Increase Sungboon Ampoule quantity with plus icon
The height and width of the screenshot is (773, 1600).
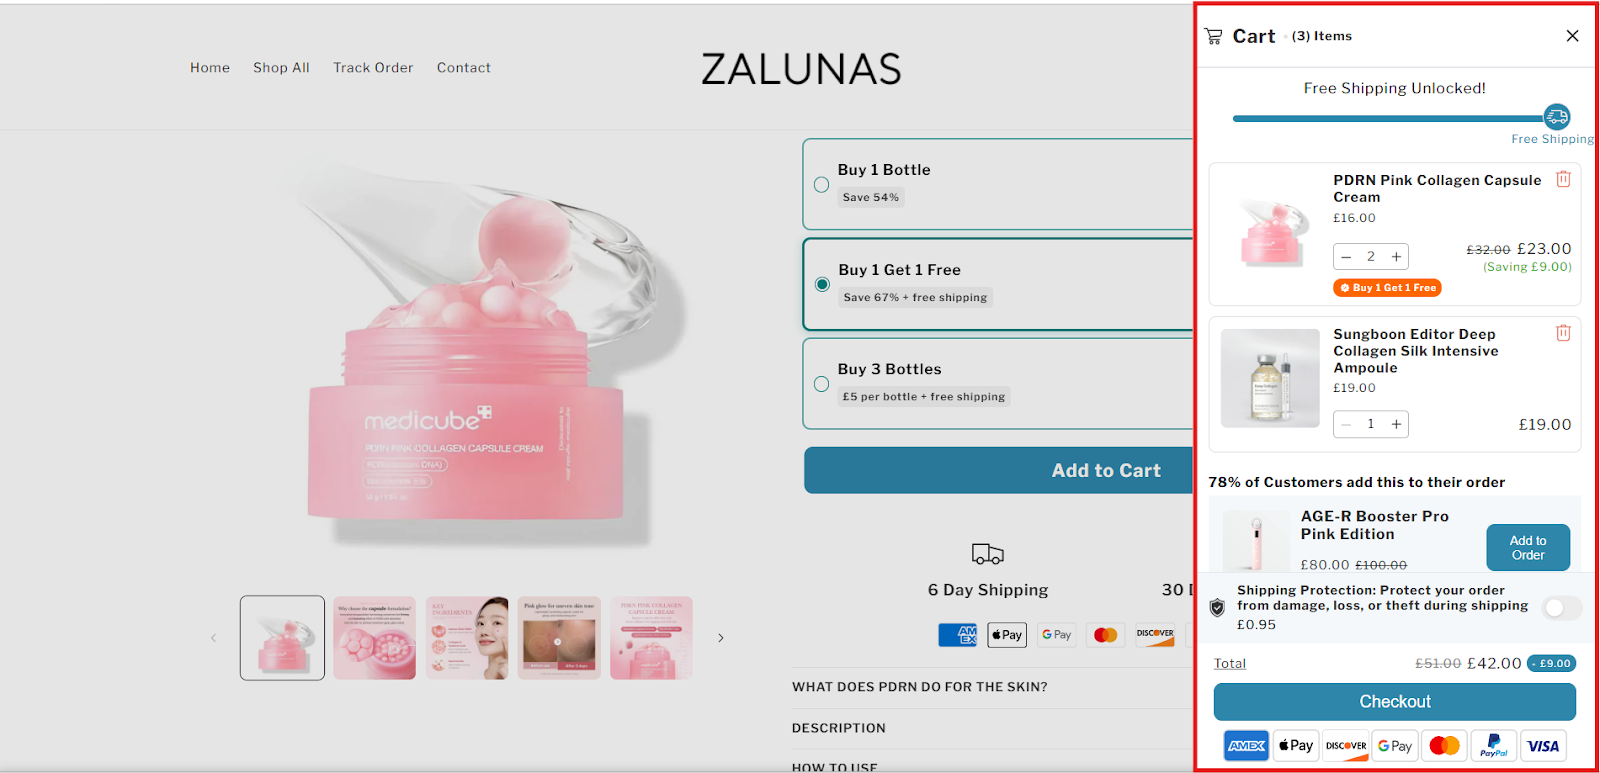point(1396,424)
